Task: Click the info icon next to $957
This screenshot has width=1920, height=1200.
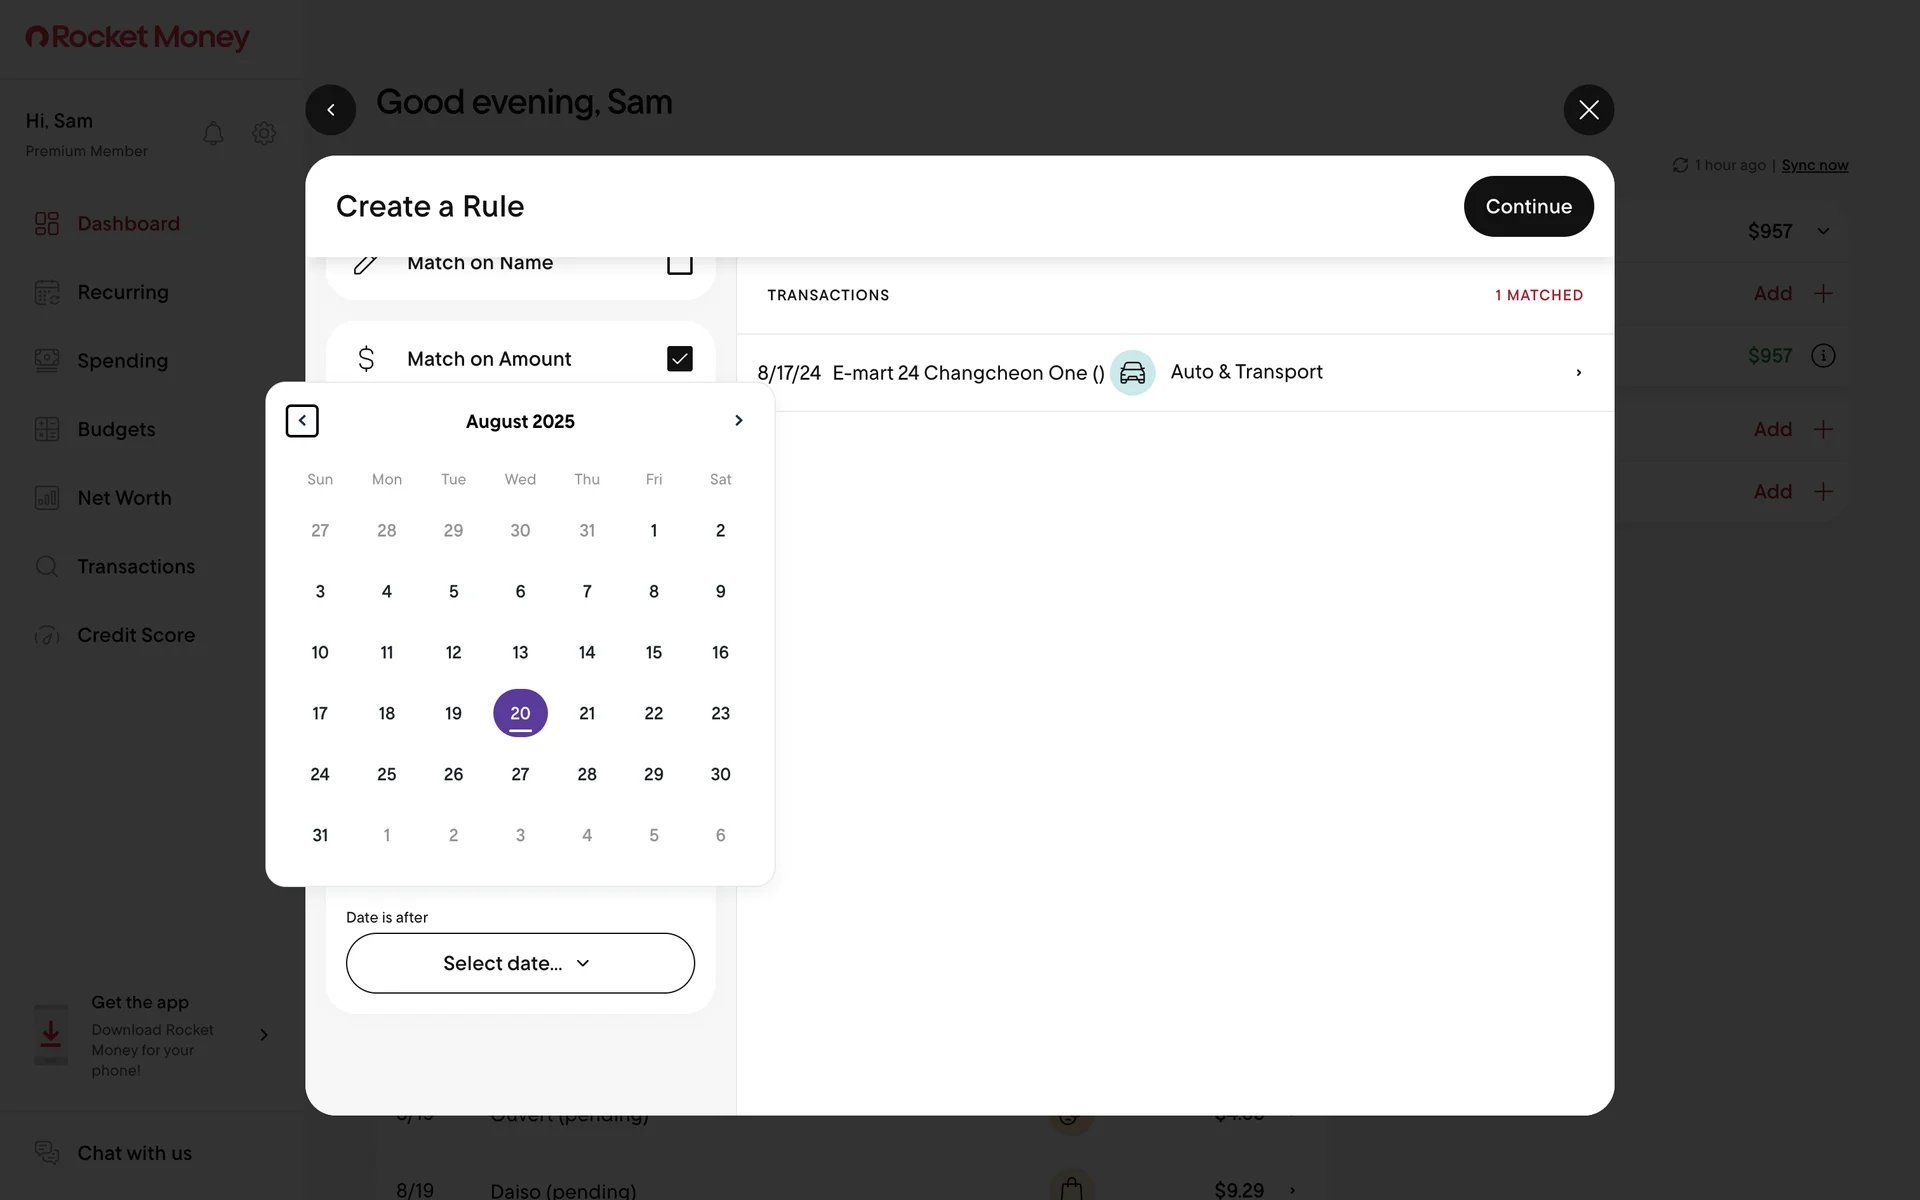Action: [x=1823, y=356]
